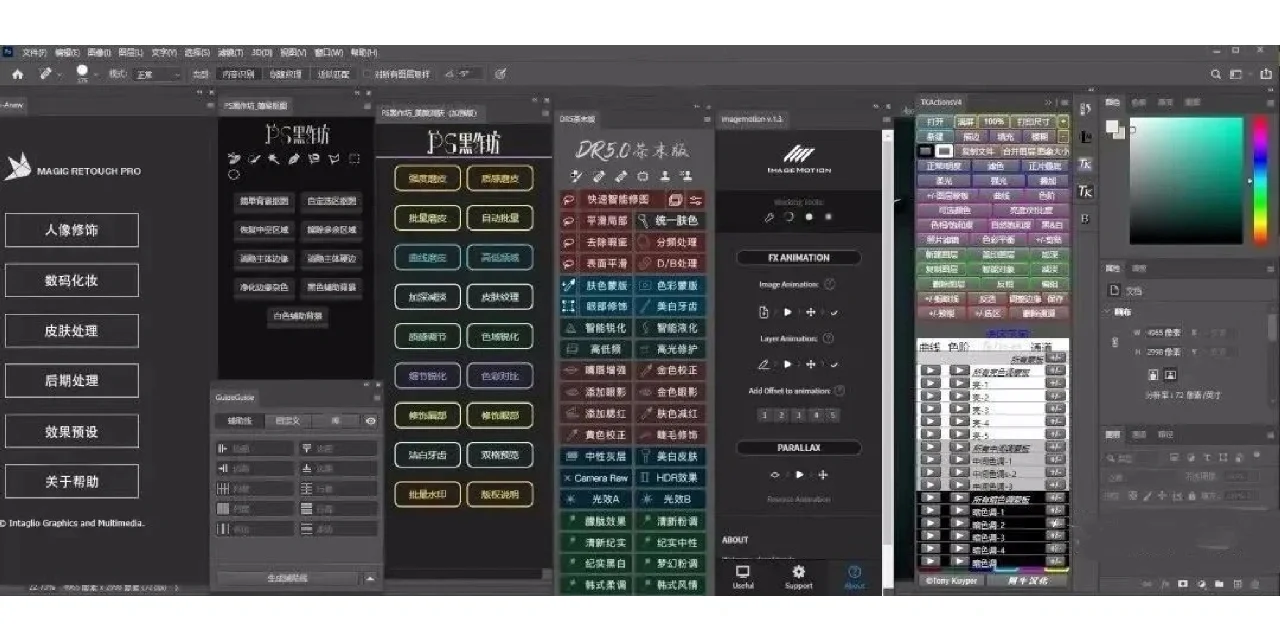Click the 批量水印 button
This screenshot has width=1280, height=640.
(x=427, y=494)
